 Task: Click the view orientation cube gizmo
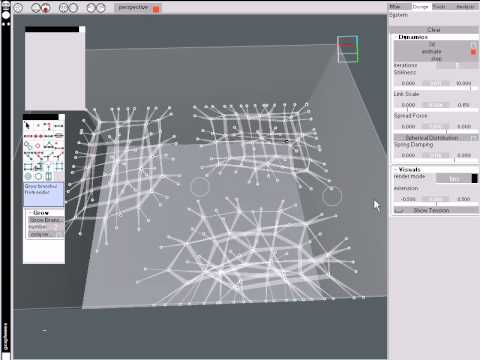click(348, 49)
